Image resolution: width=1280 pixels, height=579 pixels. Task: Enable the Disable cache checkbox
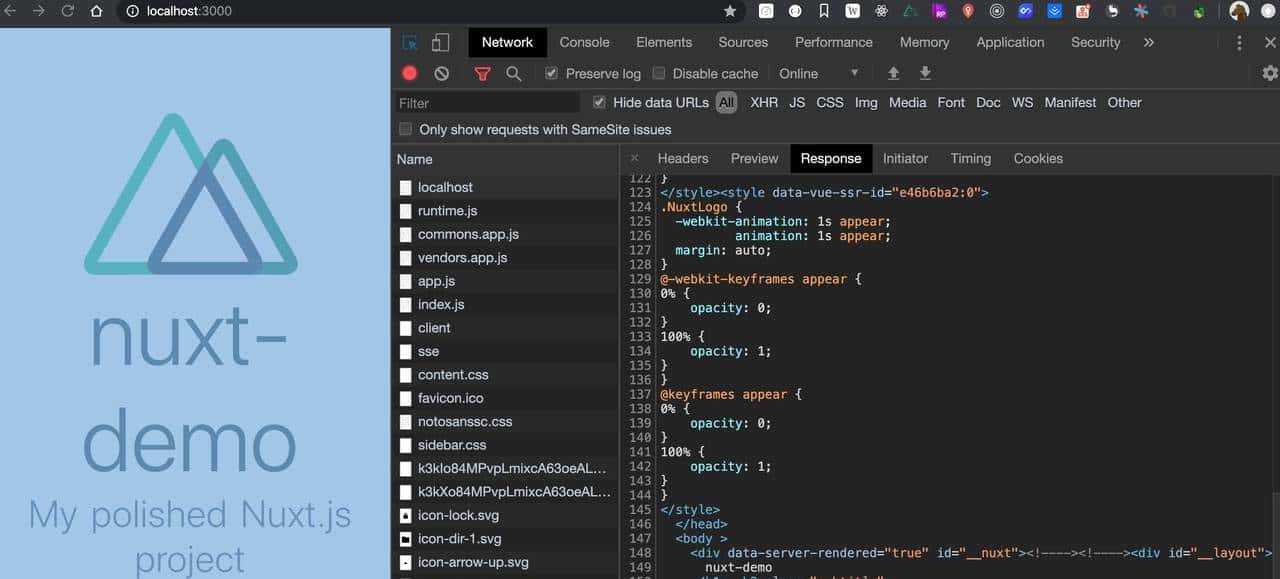(x=659, y=73)
